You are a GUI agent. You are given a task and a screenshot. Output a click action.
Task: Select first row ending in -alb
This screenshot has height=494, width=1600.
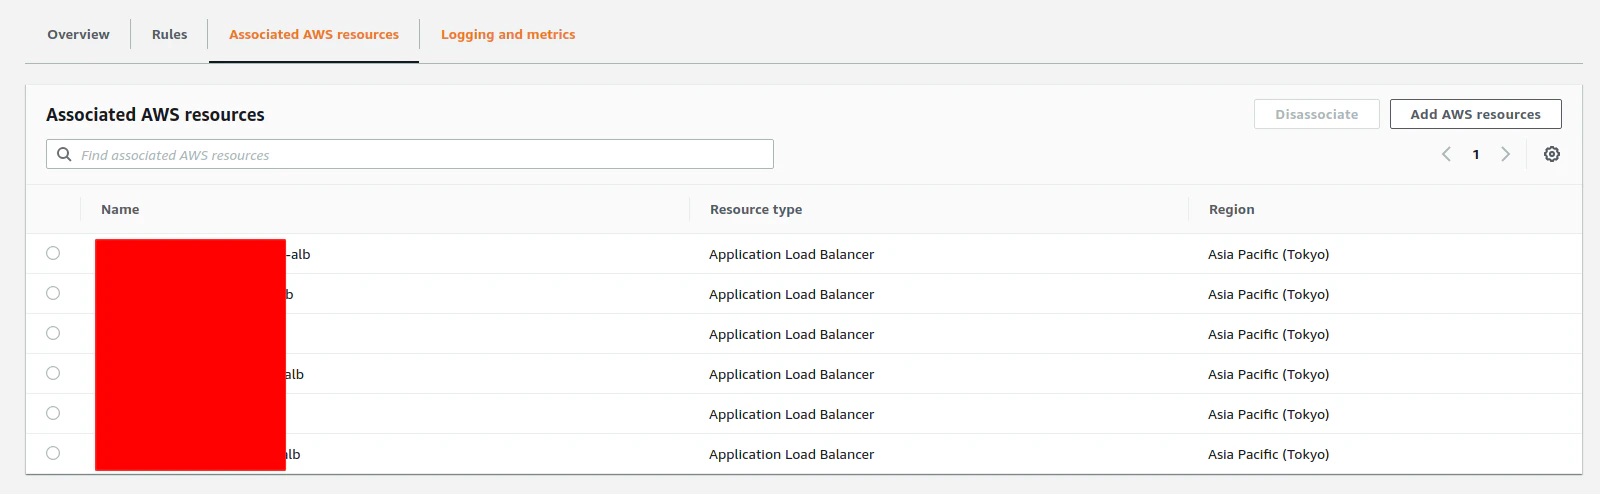point(53,253)
